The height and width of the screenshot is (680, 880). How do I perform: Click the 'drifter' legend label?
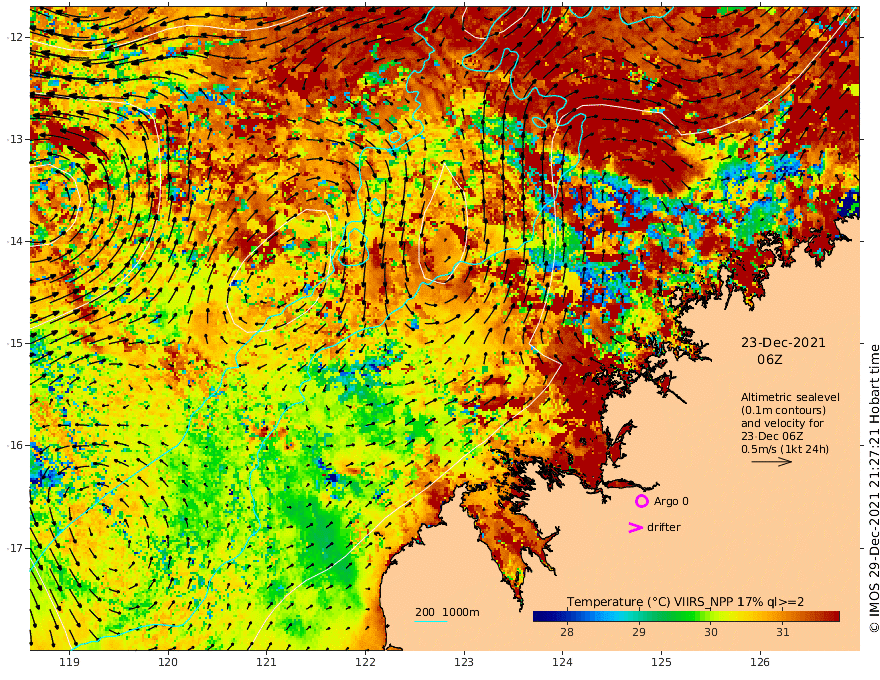[x=663, y=527]
